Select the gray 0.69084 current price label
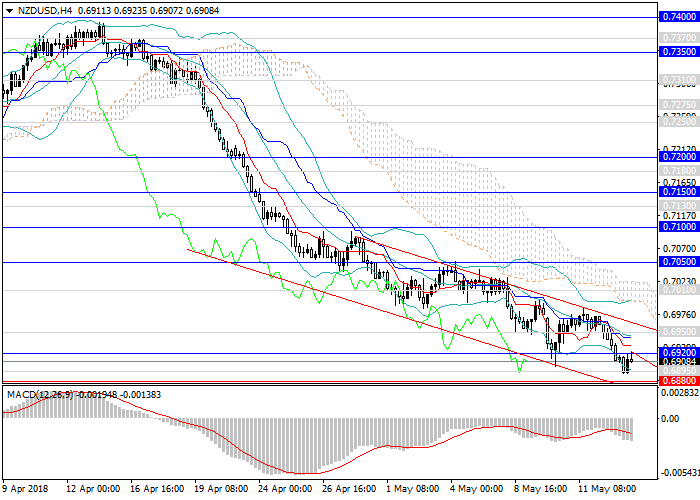The height and width of the screenshot is (500, 700). pyautogui.click(x=677, y=361)
